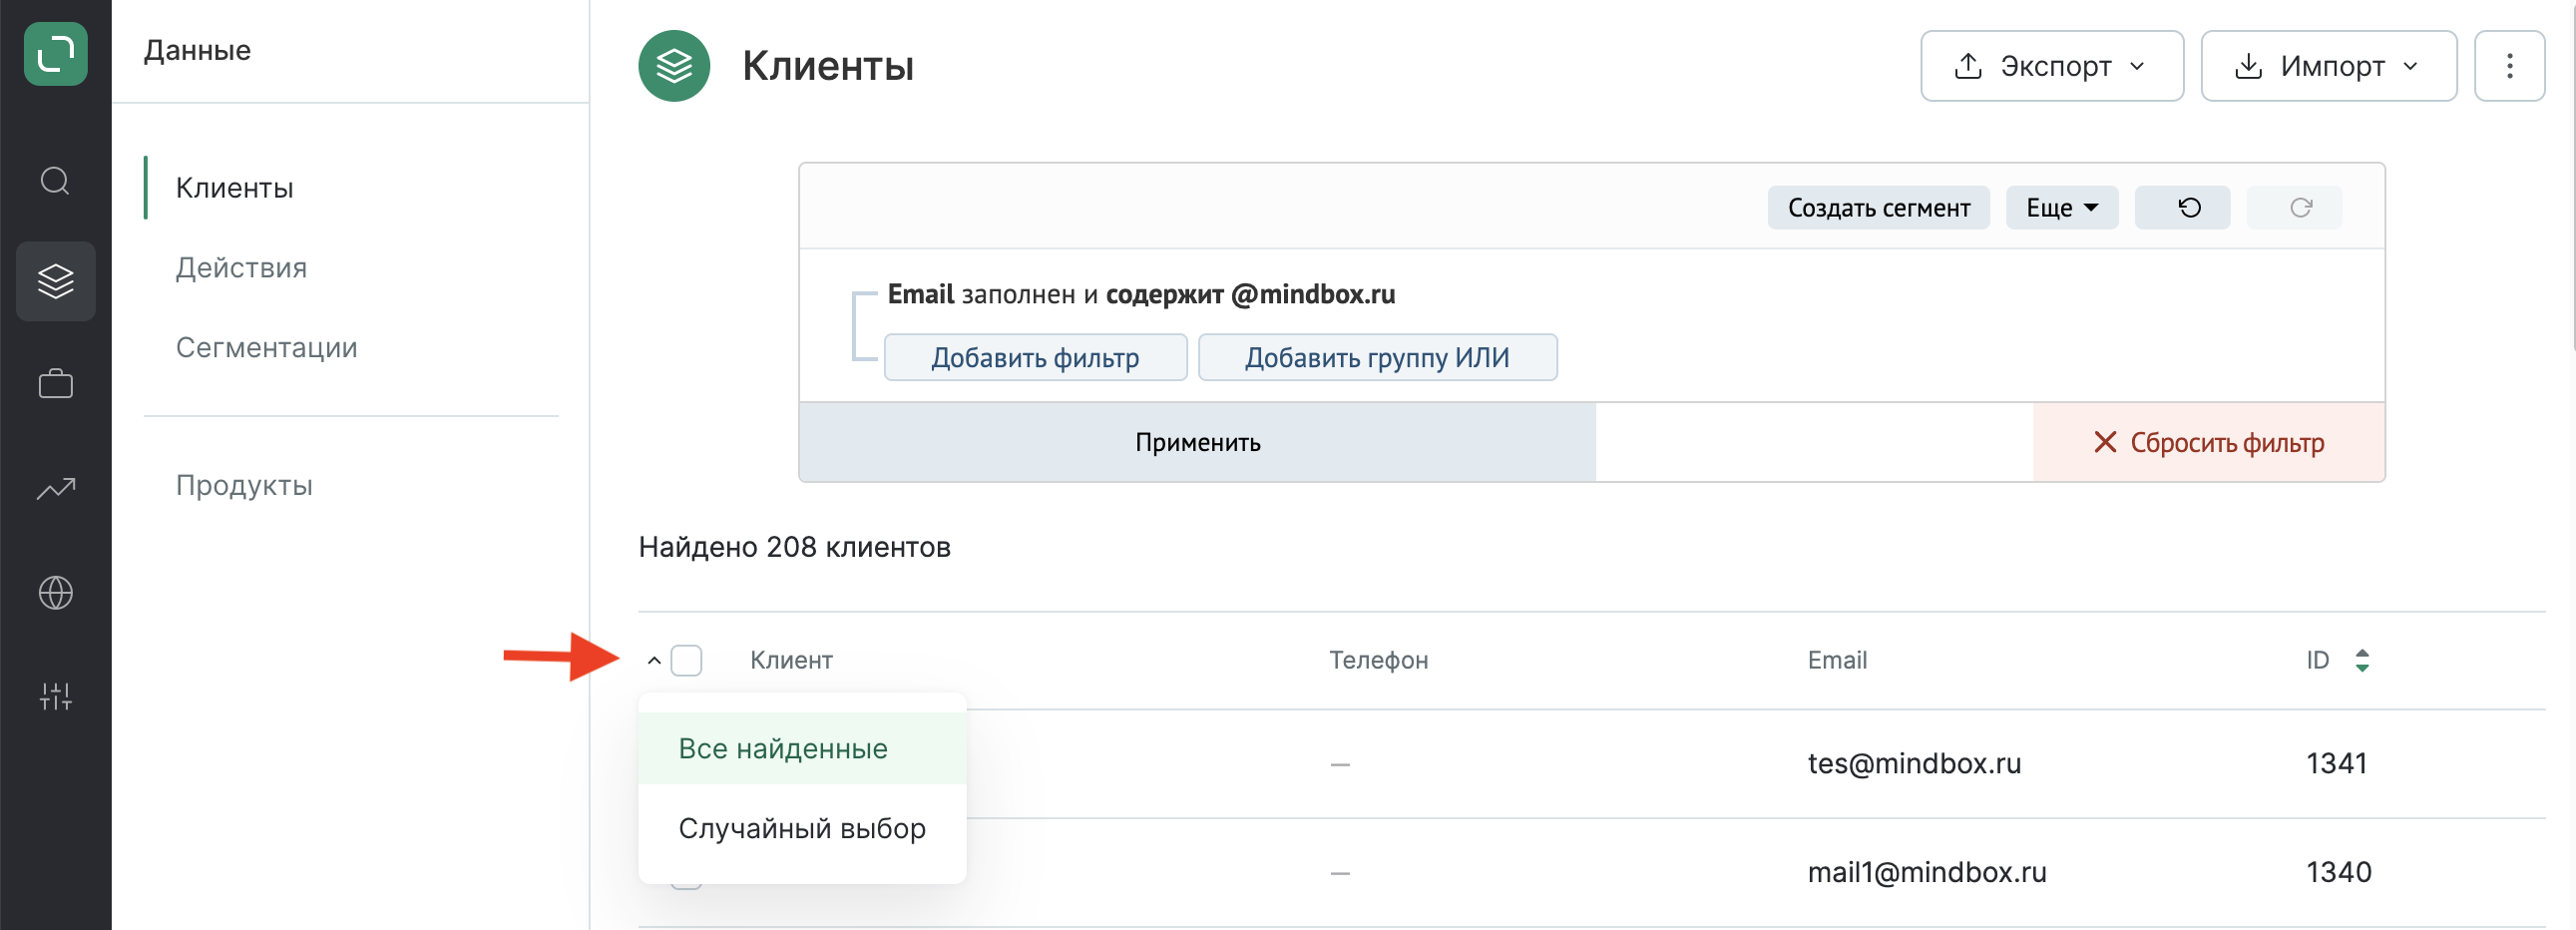Select the data layers sidebar icon

(55, 281)
